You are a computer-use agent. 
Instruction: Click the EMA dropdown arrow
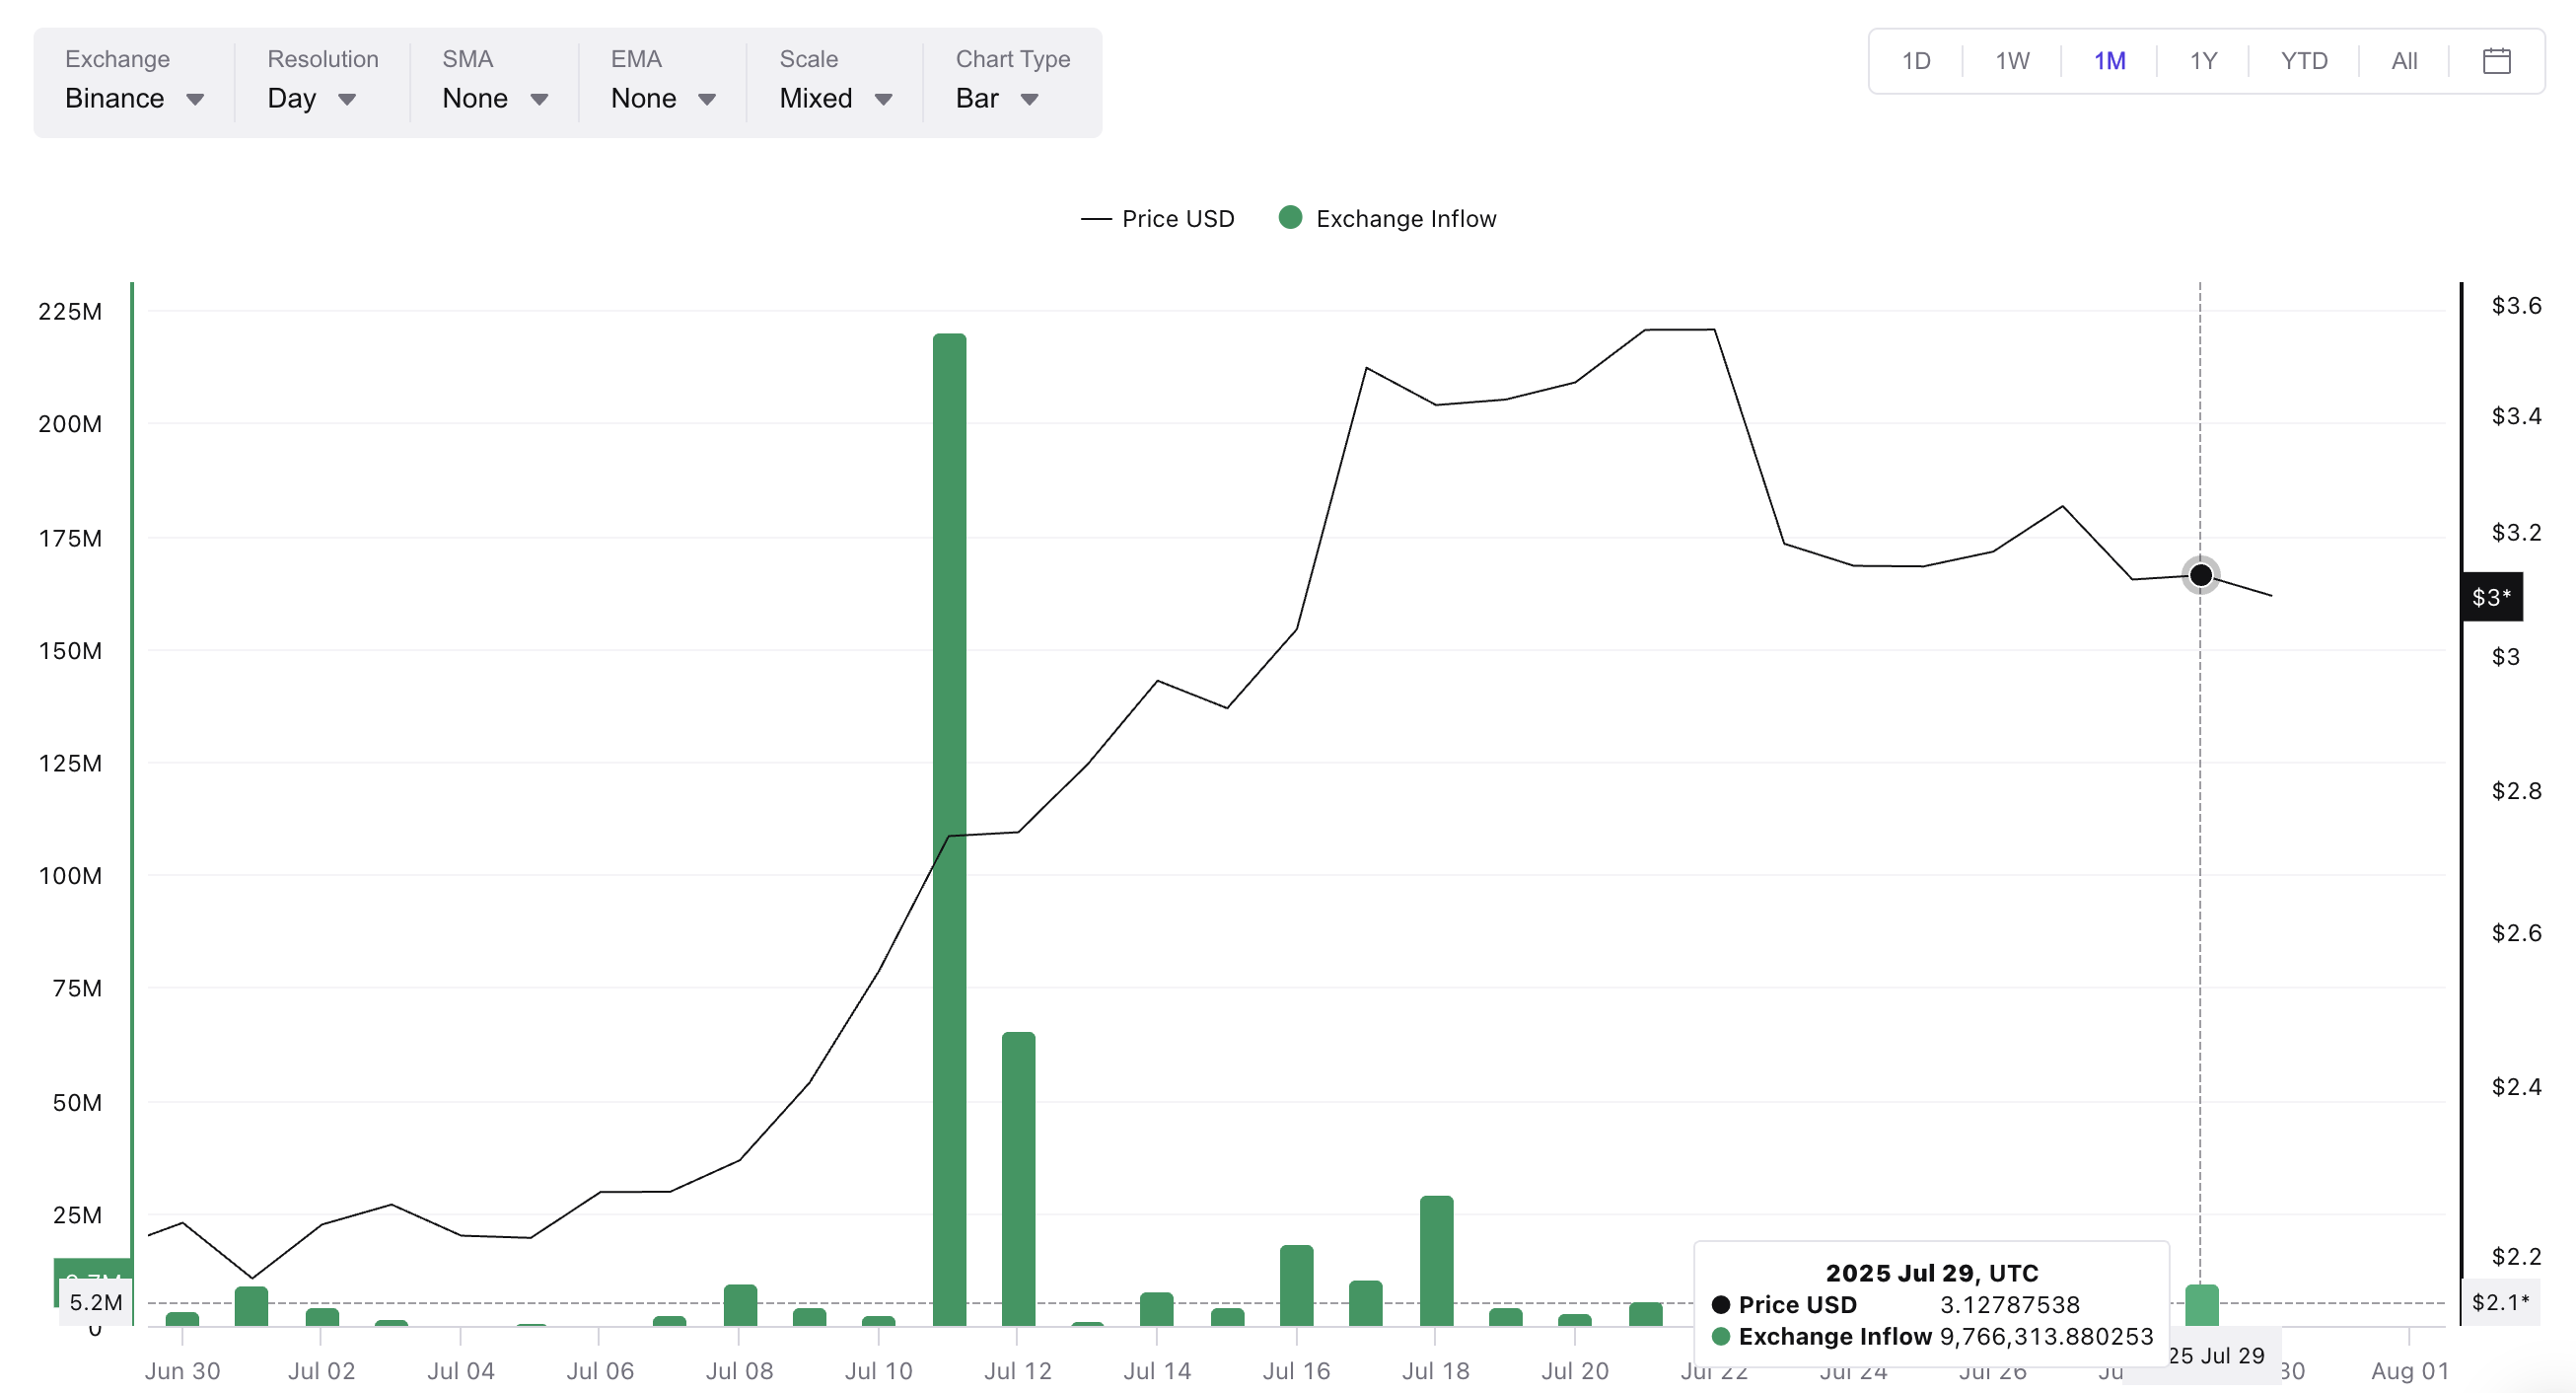pyautogui.click(x=707, y=99)
